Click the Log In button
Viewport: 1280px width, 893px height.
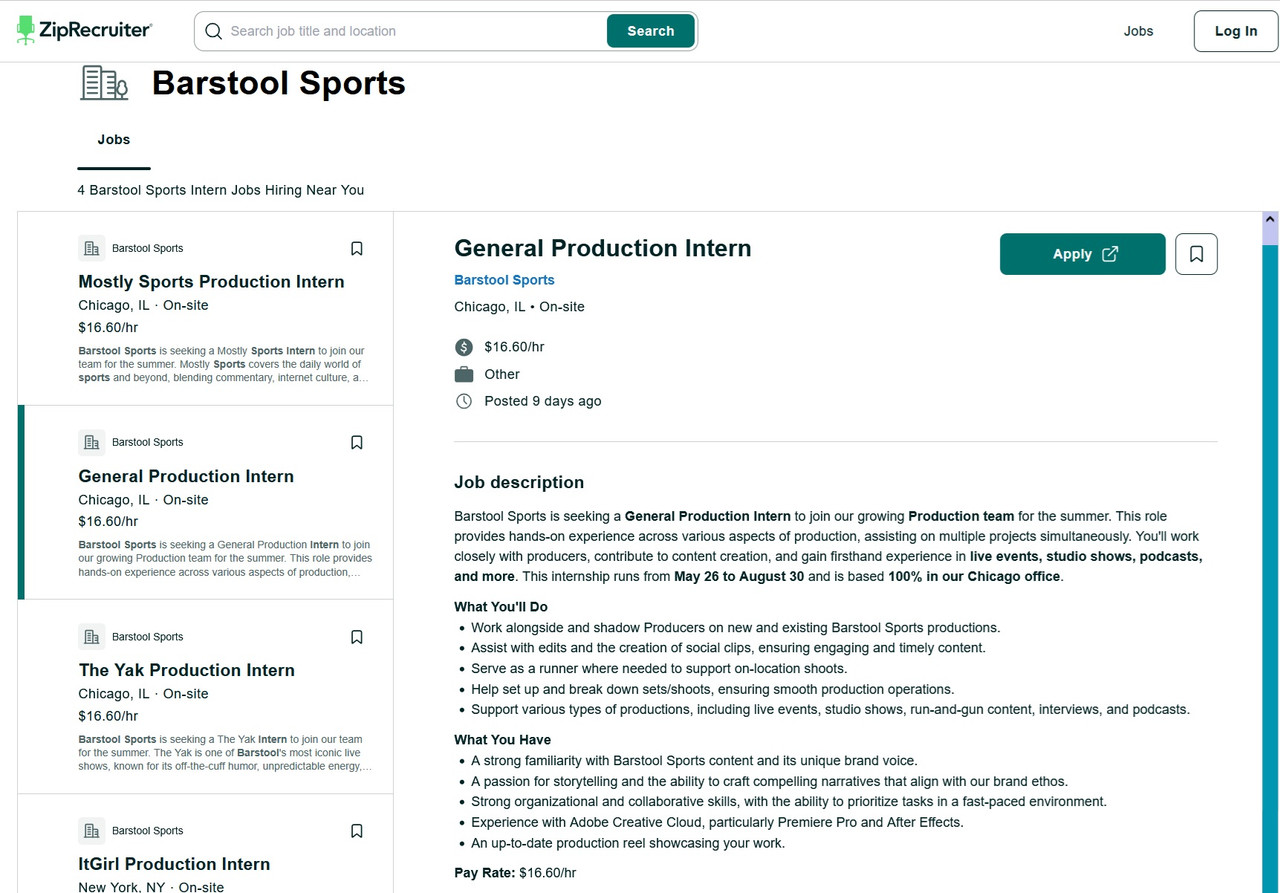(1236, 31)
